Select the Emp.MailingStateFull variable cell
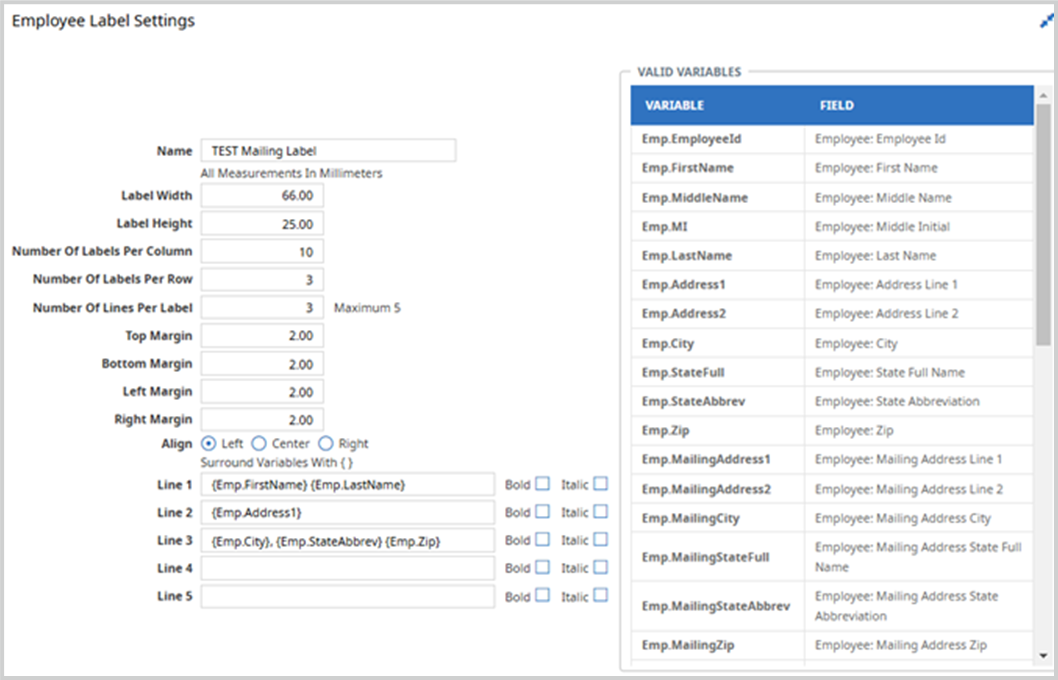Screen dimensions: 1058x680 [x=718, y=557]
